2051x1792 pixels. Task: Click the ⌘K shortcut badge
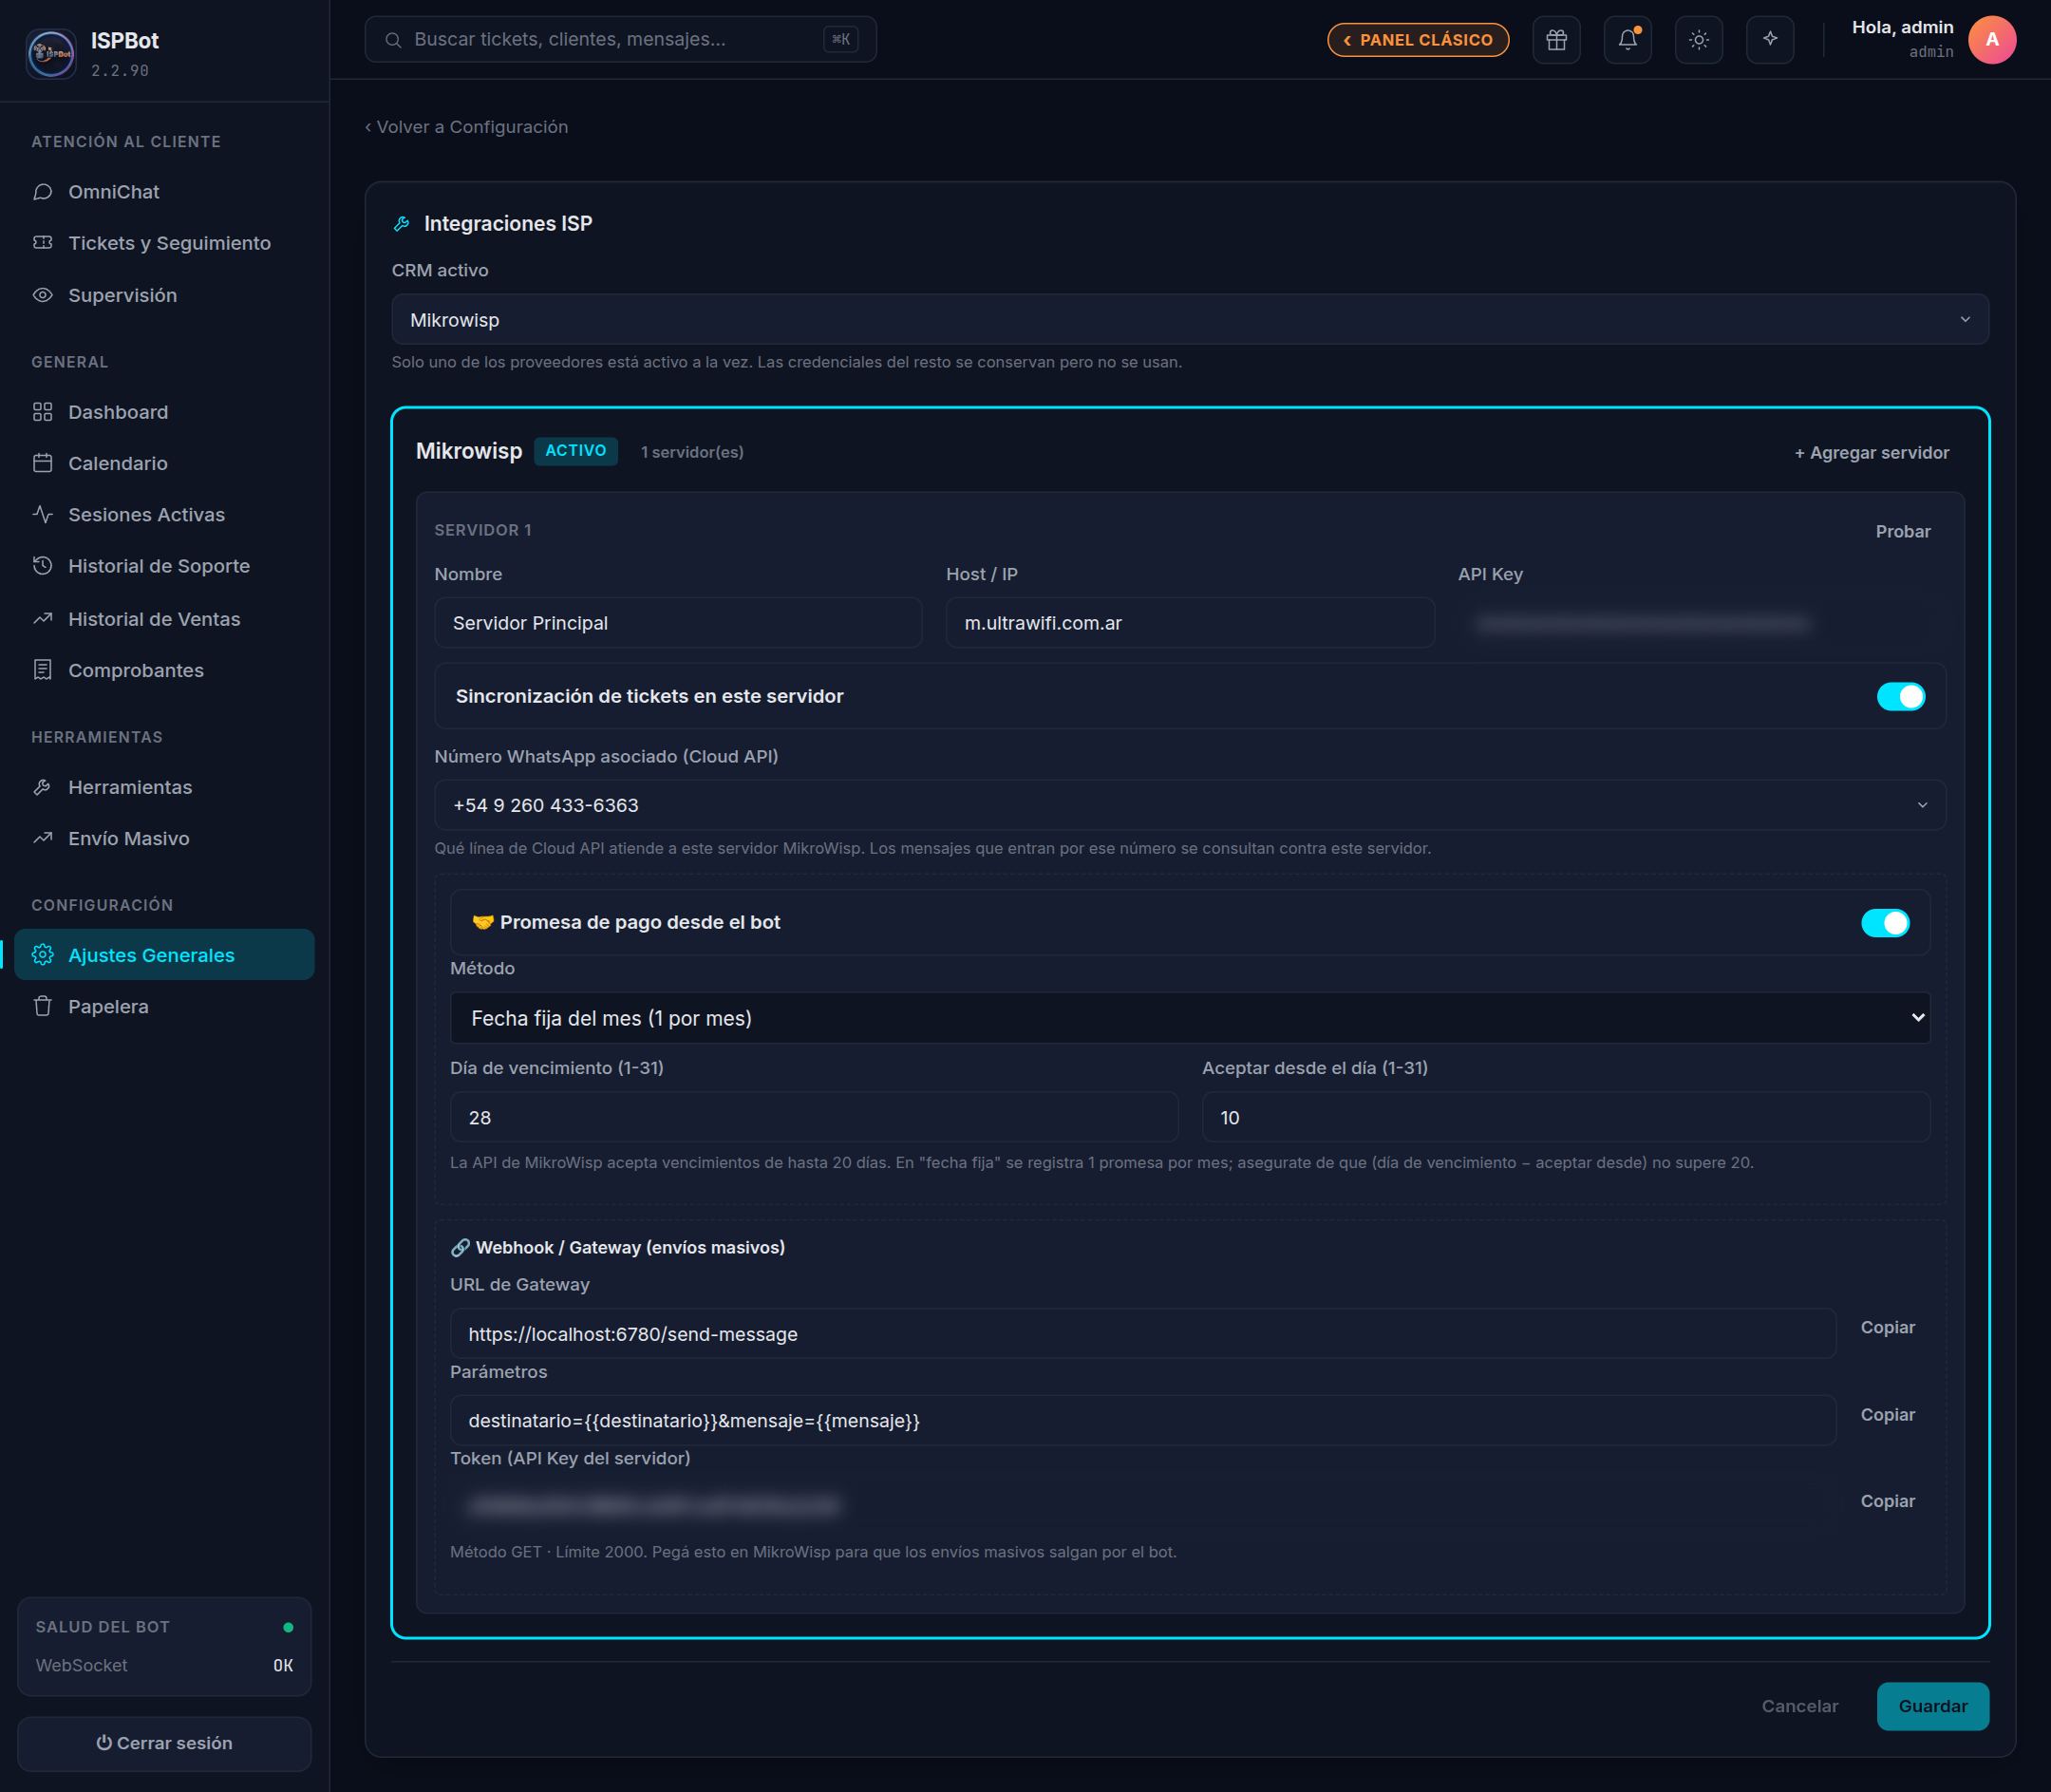[x=840, y=40]
